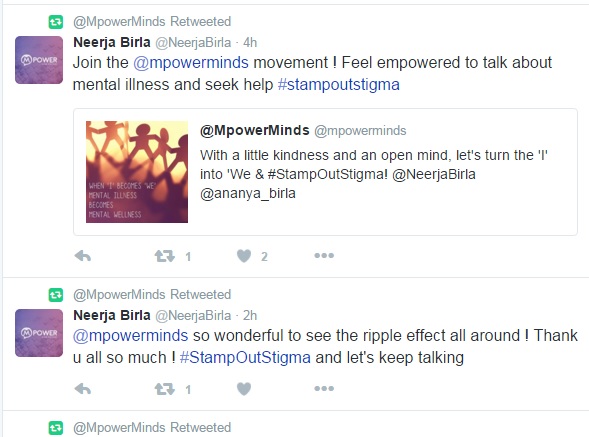Click the green retweeted icon above the first tweet
The image size is (589, 437).
[56, 22]
